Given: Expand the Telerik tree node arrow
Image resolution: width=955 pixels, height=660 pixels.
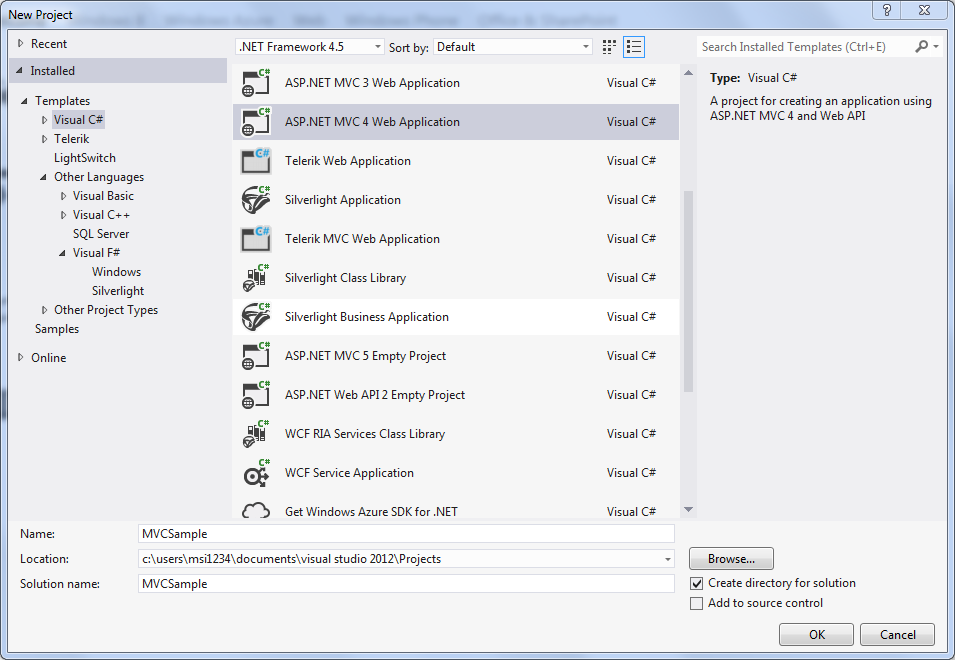Looking at the screenshot, I should coord(44,139).
